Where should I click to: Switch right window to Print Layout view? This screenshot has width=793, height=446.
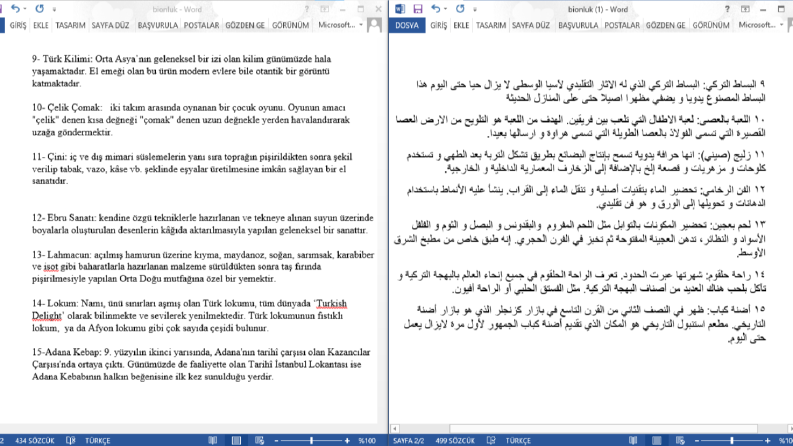(656, 440)
